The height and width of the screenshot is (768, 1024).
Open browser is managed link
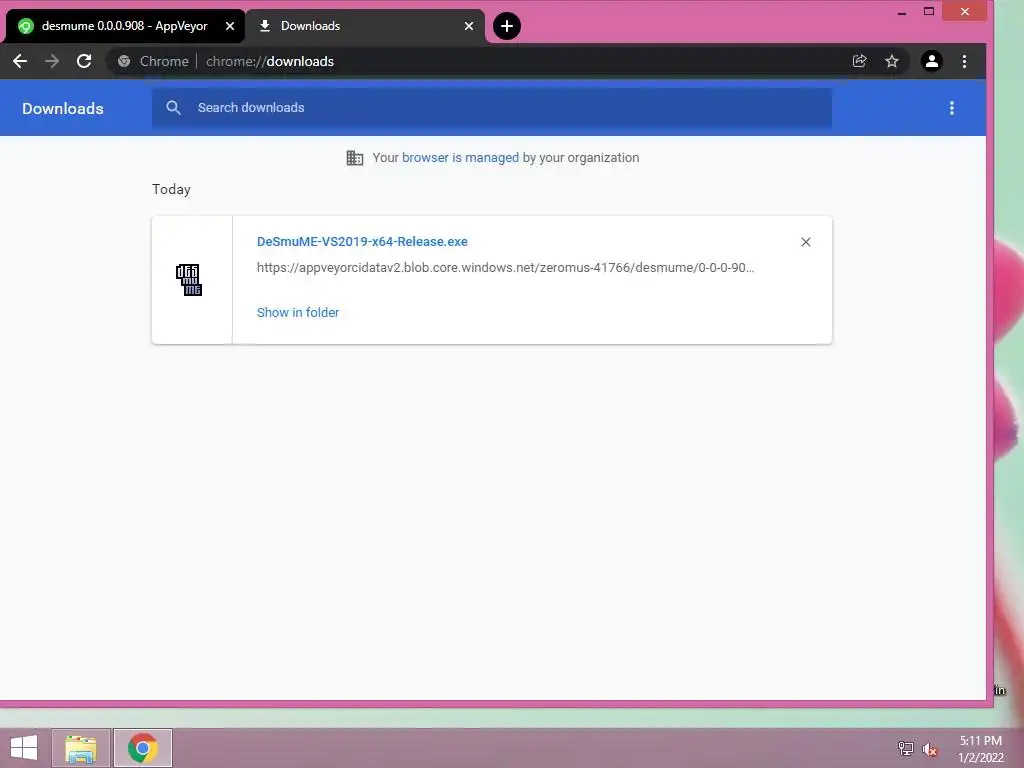click(460, 157)
